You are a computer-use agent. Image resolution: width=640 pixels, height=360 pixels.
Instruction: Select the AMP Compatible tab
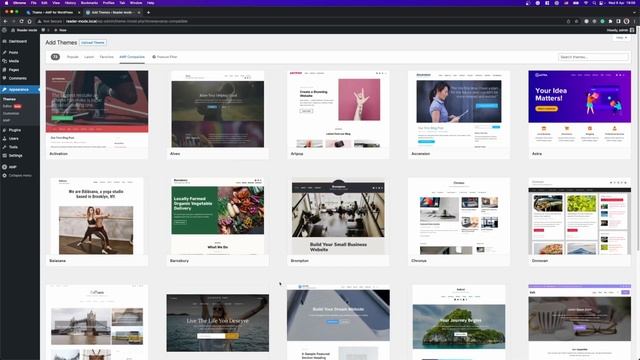tap(132, 57)
